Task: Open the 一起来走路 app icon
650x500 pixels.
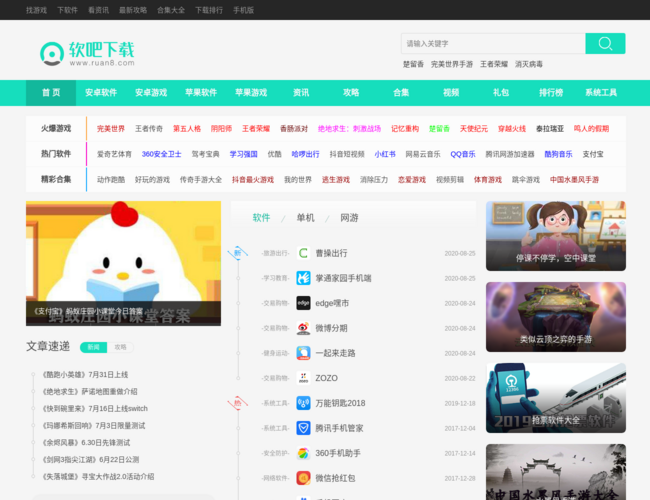Action: [x=303, y=353]
